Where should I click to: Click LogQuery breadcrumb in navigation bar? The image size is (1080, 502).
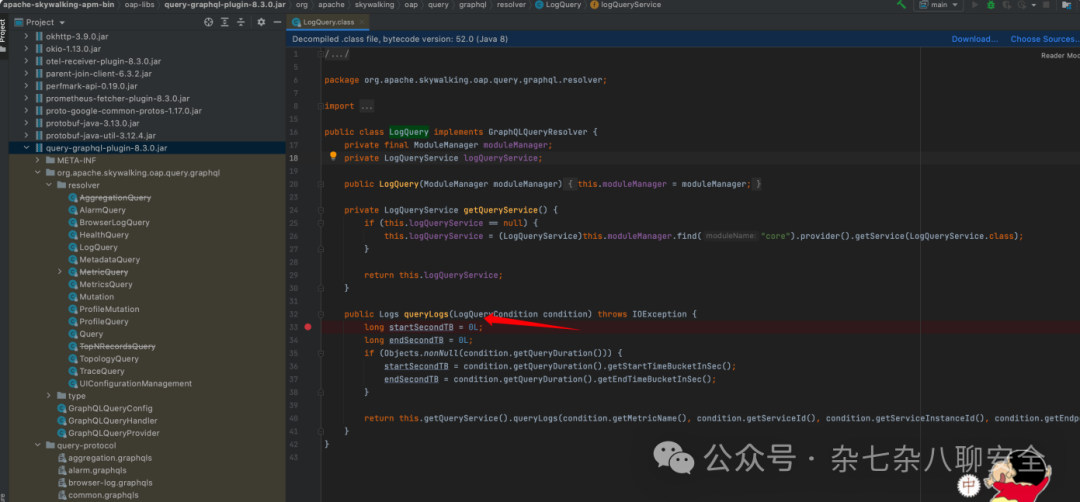coord(564,5)
